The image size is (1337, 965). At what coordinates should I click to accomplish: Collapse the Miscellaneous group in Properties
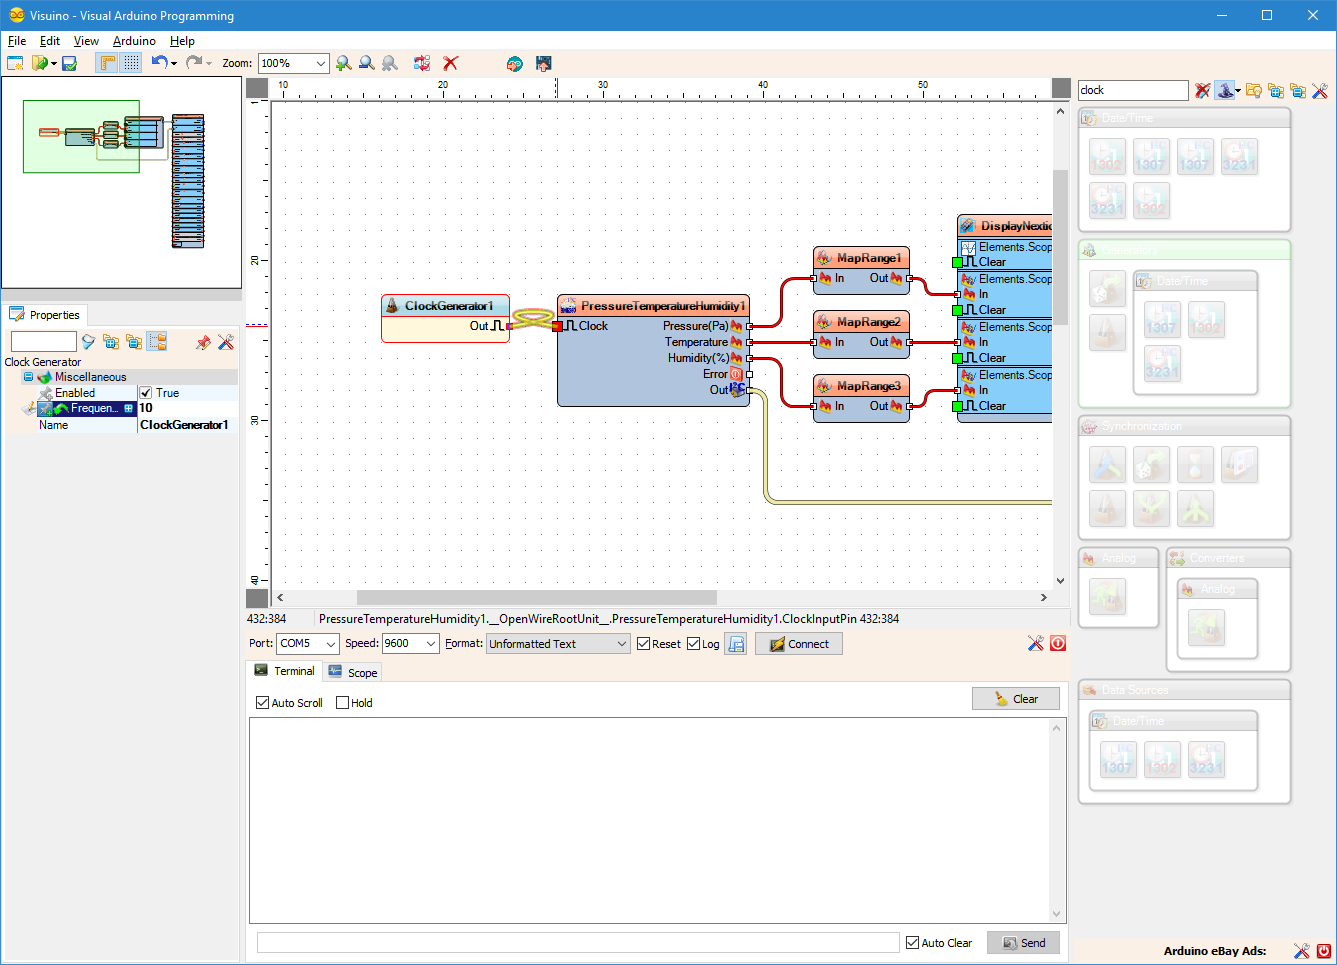point(28,376)
